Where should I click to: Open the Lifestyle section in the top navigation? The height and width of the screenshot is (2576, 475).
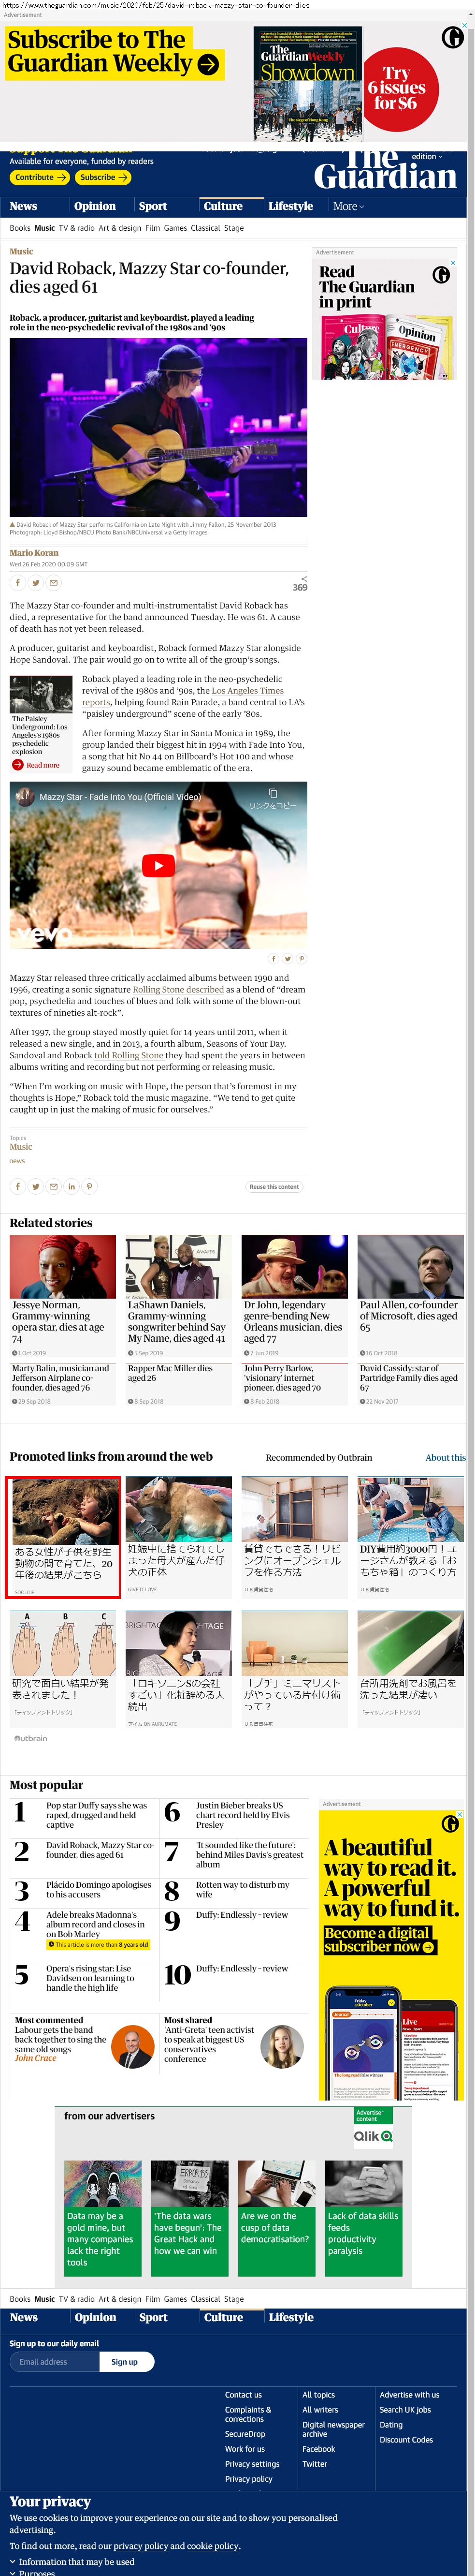pos(291,206)
